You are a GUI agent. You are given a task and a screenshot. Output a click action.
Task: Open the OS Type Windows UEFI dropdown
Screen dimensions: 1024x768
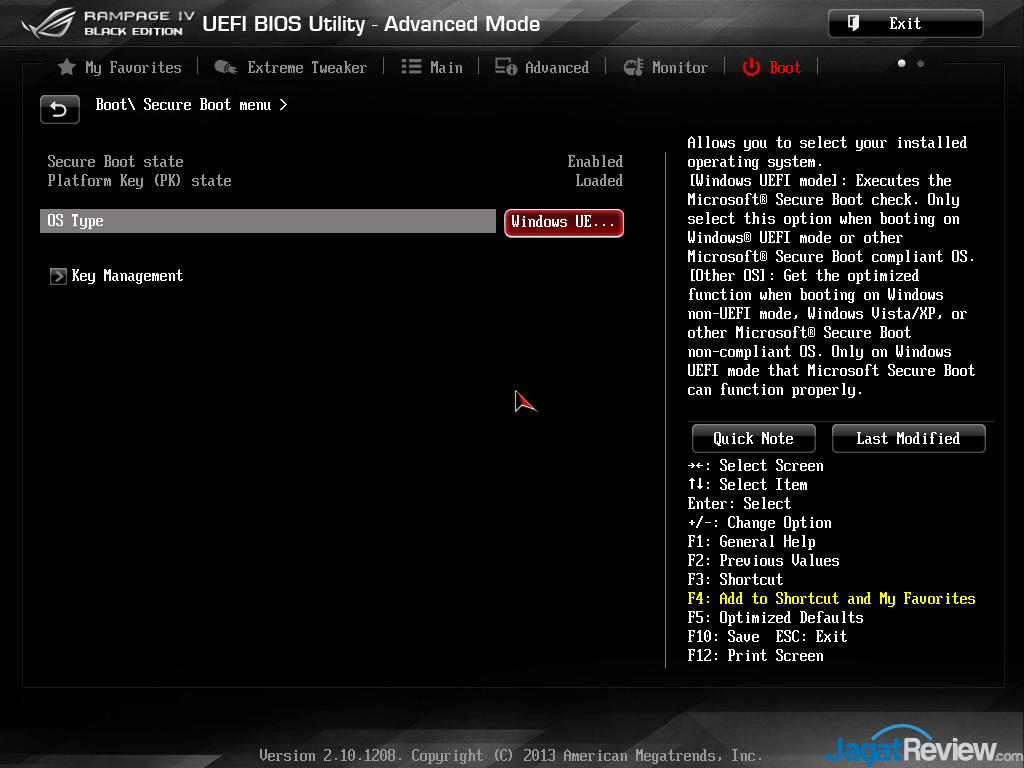[563, 222]
